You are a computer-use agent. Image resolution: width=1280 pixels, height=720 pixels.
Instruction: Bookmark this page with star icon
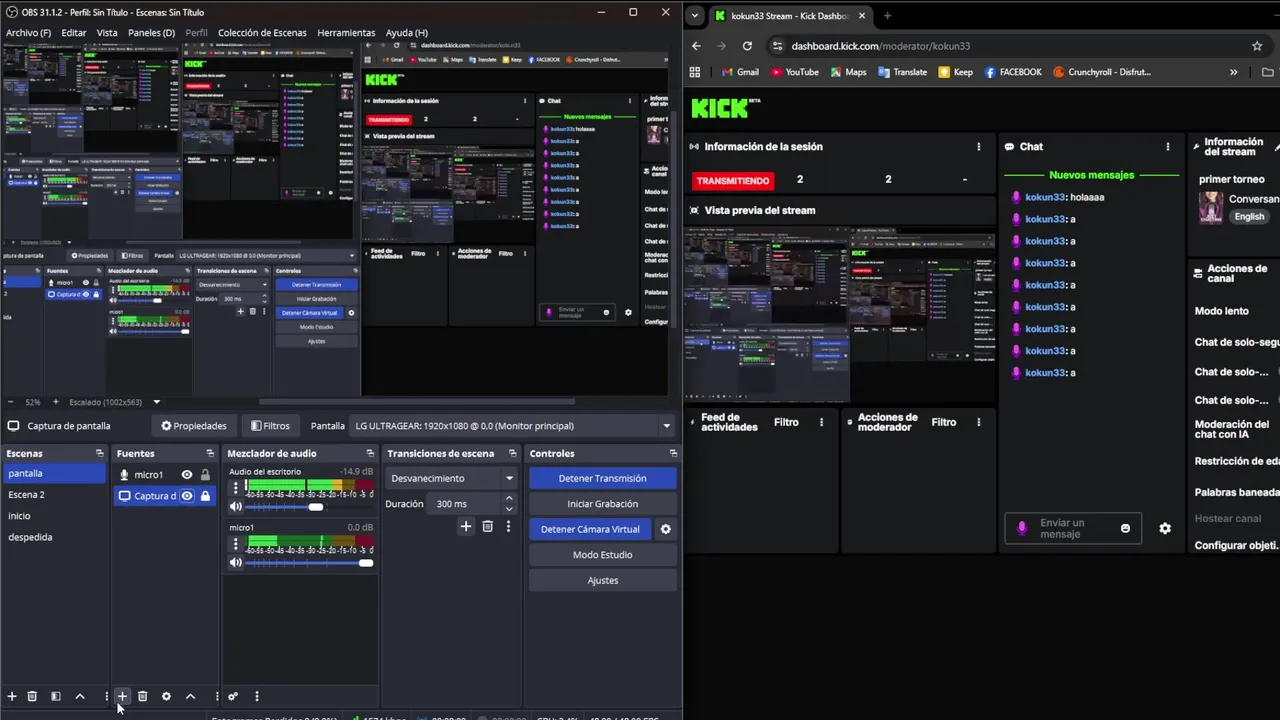click(x=1257, y=46)
